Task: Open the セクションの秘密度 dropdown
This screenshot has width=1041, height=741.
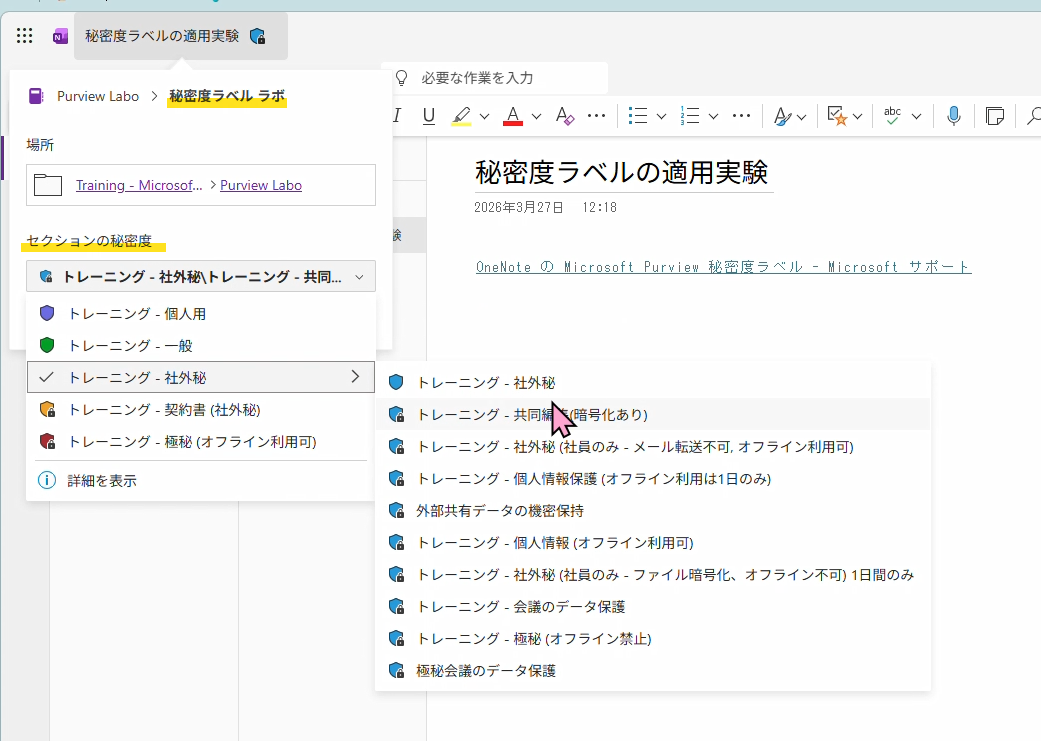Action: (x=201, y=276)
